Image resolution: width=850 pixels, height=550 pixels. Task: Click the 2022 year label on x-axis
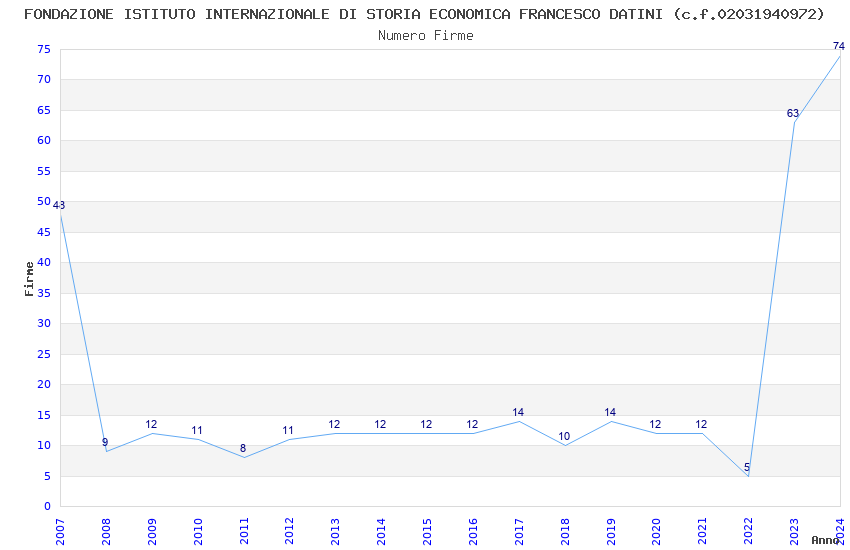748,532
